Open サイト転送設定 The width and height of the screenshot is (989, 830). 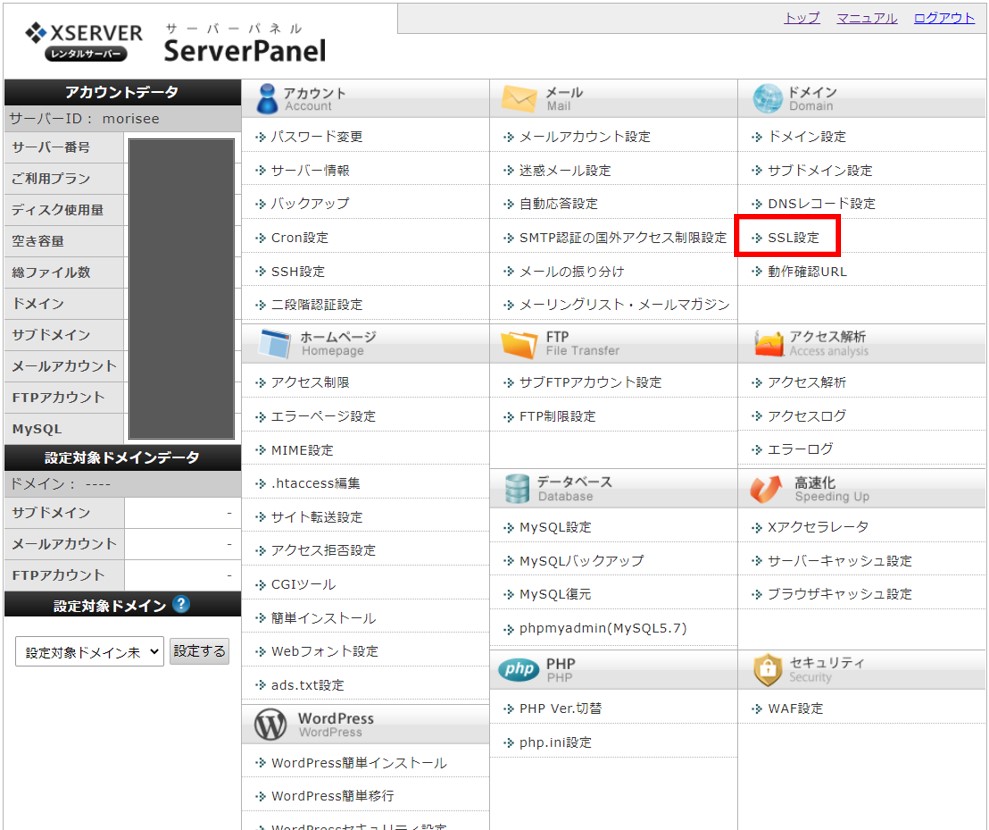(x=317, y=517)
